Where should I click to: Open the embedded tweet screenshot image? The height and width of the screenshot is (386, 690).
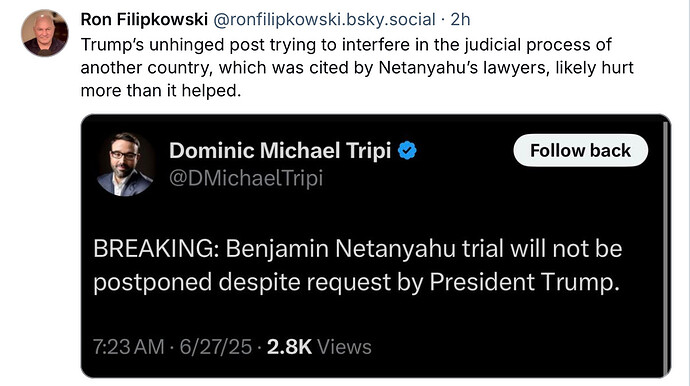[376, 246]
